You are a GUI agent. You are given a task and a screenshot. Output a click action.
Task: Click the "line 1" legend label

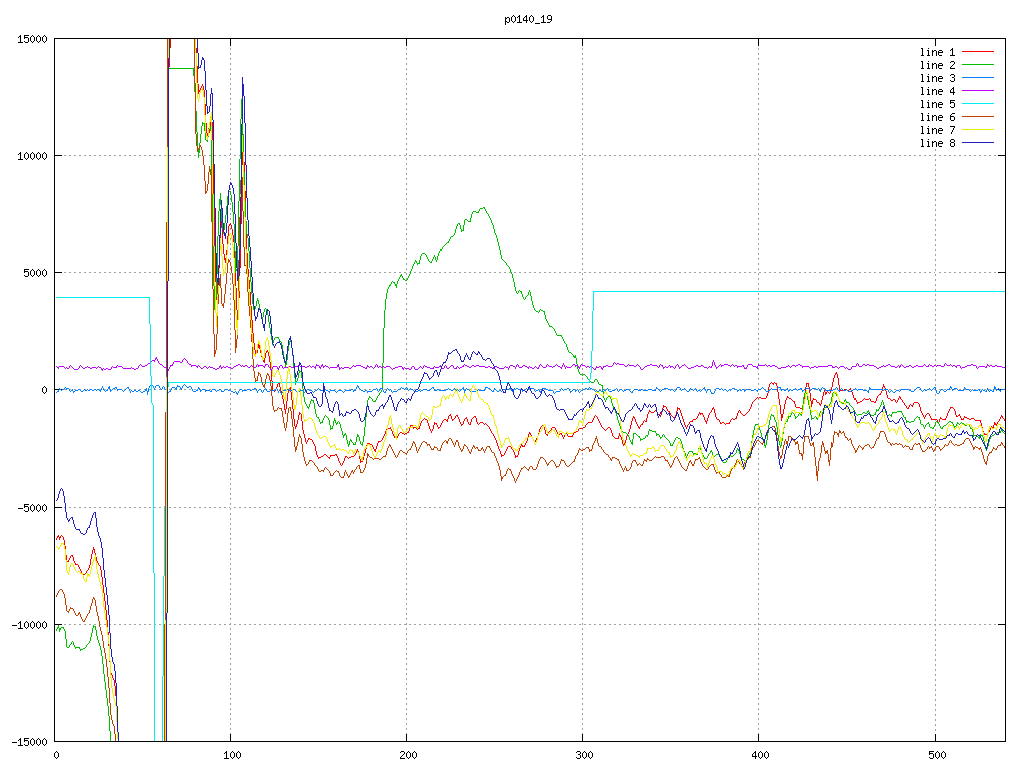pos(937,52)
